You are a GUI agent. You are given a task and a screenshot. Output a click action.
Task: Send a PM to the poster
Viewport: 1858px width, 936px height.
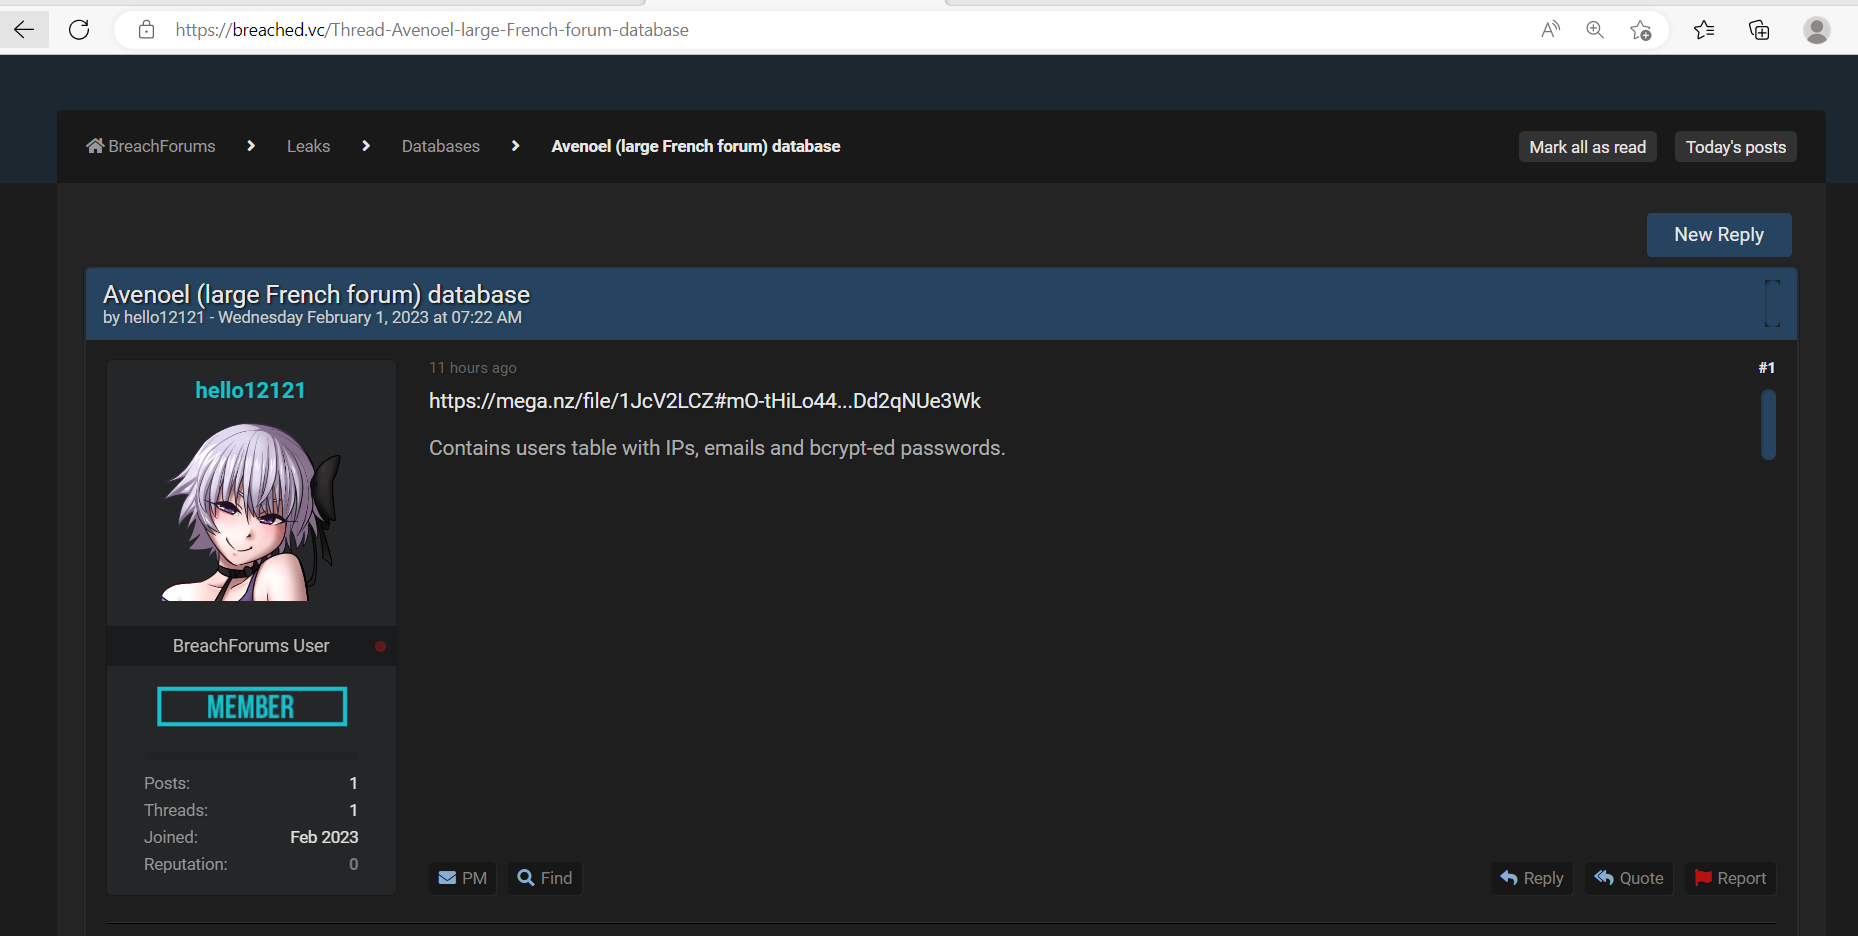pos(462,878)
